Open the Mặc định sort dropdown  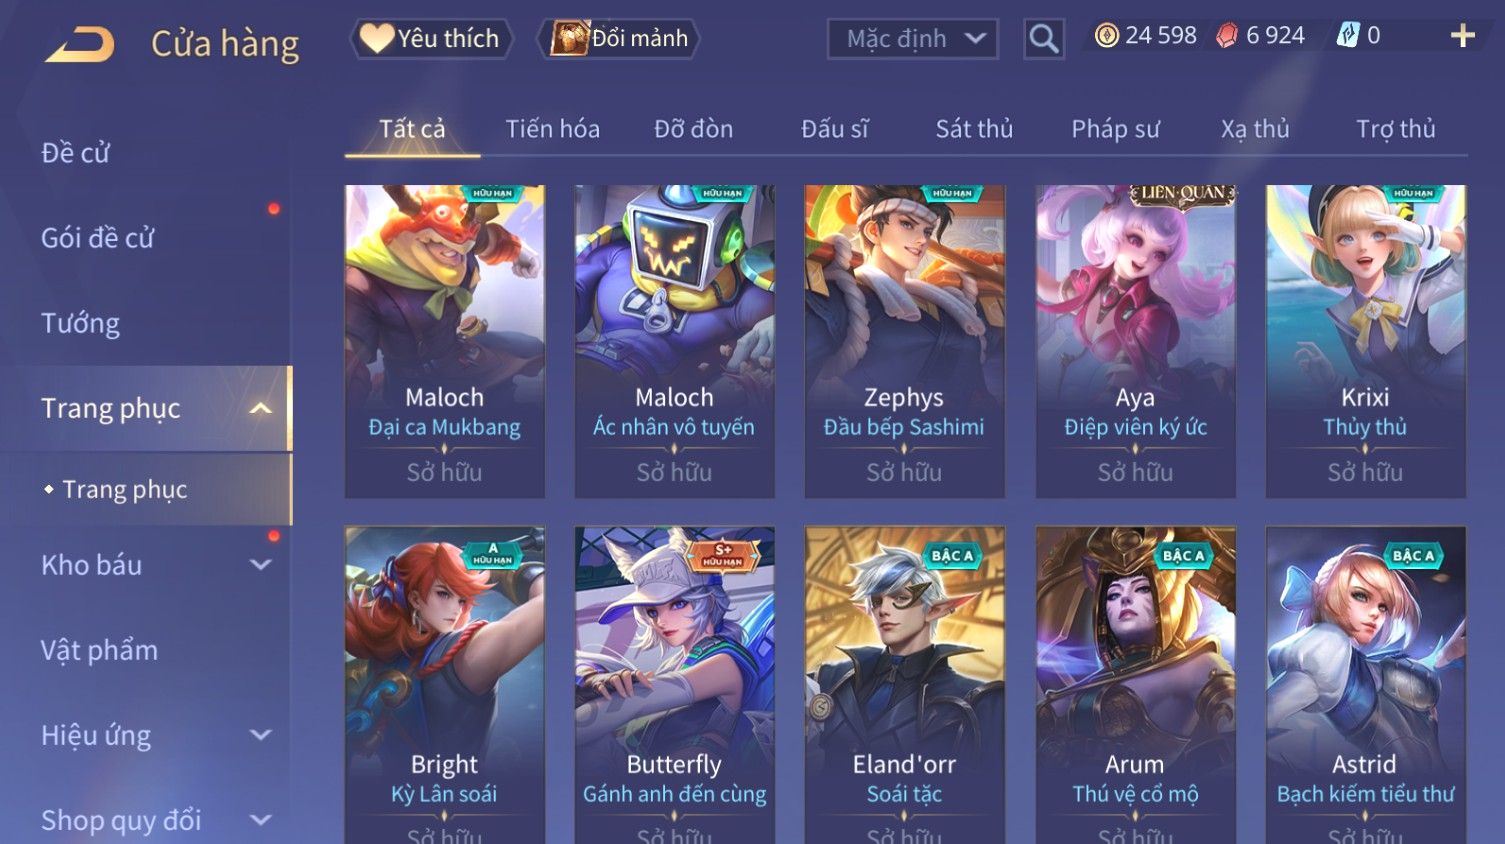[912, 39]
